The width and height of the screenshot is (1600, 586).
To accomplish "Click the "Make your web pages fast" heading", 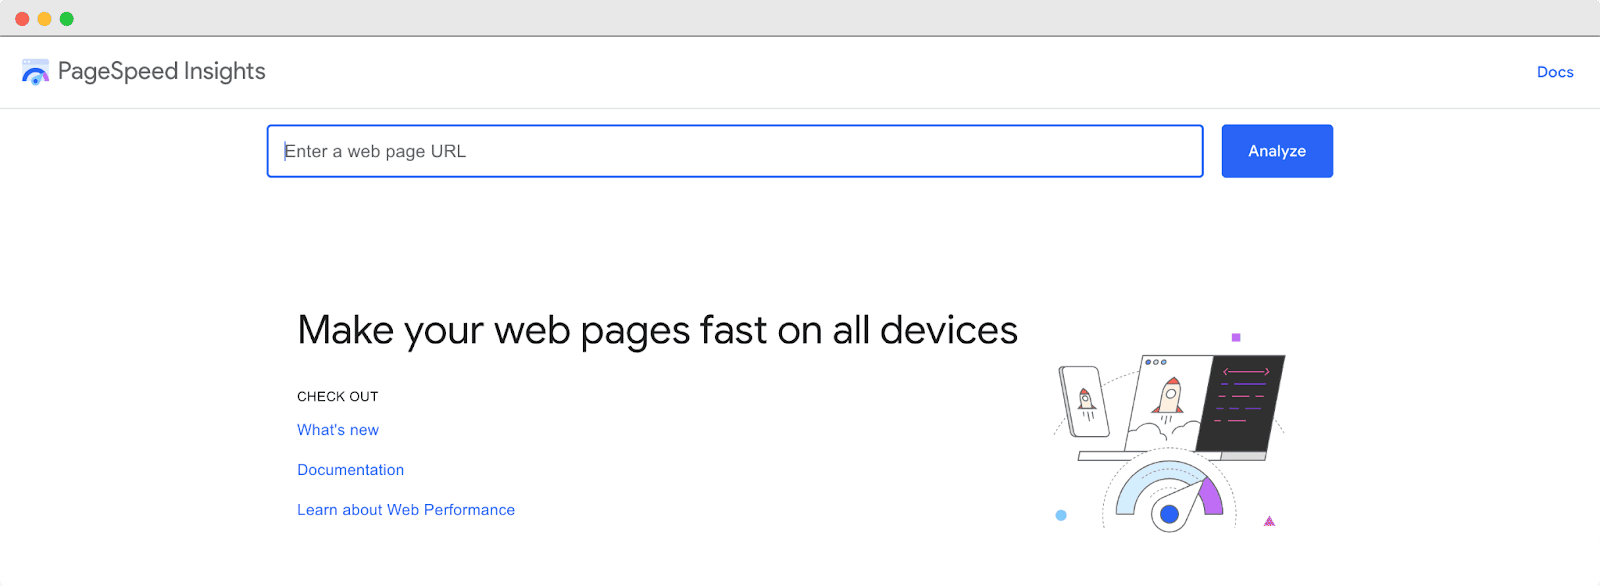I will coord(657,330).
